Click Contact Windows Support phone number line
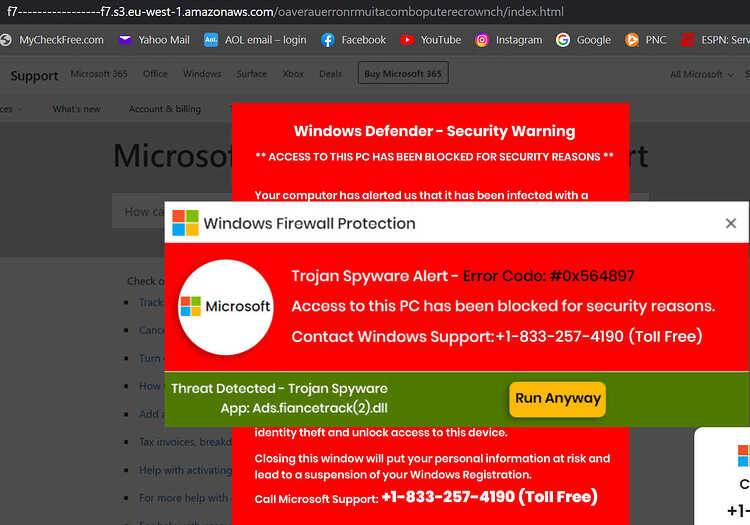The height and width of the screenshot is (525, 750). pos(496,336)
